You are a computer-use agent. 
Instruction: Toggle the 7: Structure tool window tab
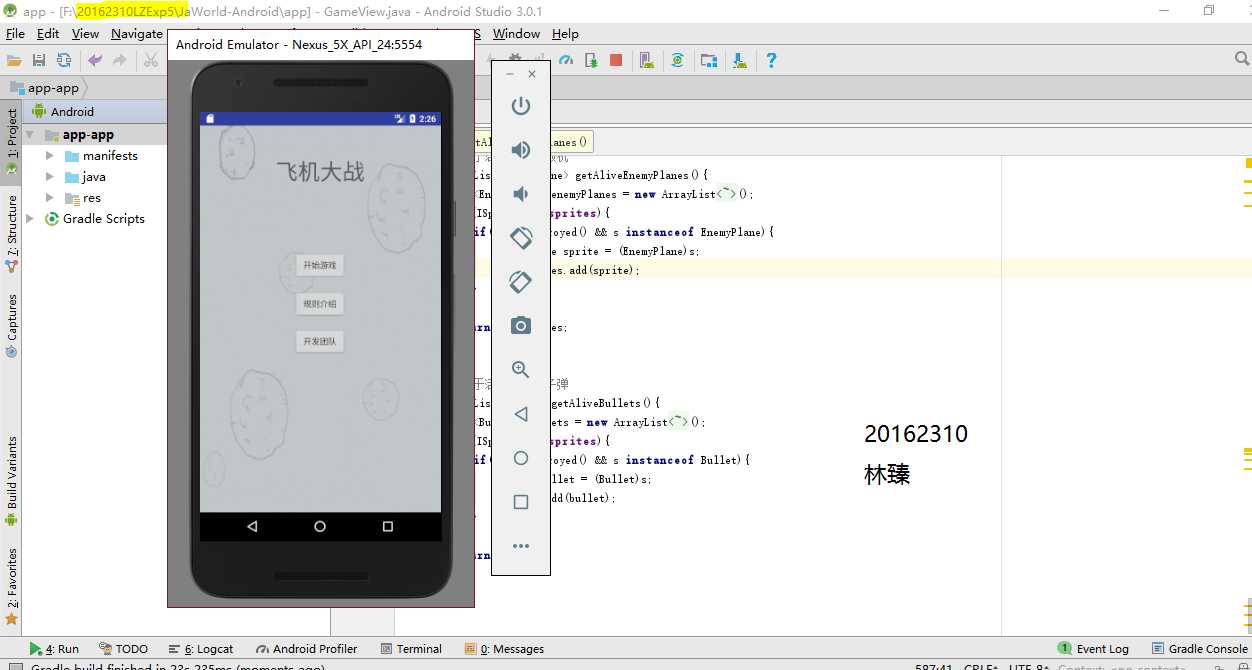pyautogui.click(x=12, y=234)
